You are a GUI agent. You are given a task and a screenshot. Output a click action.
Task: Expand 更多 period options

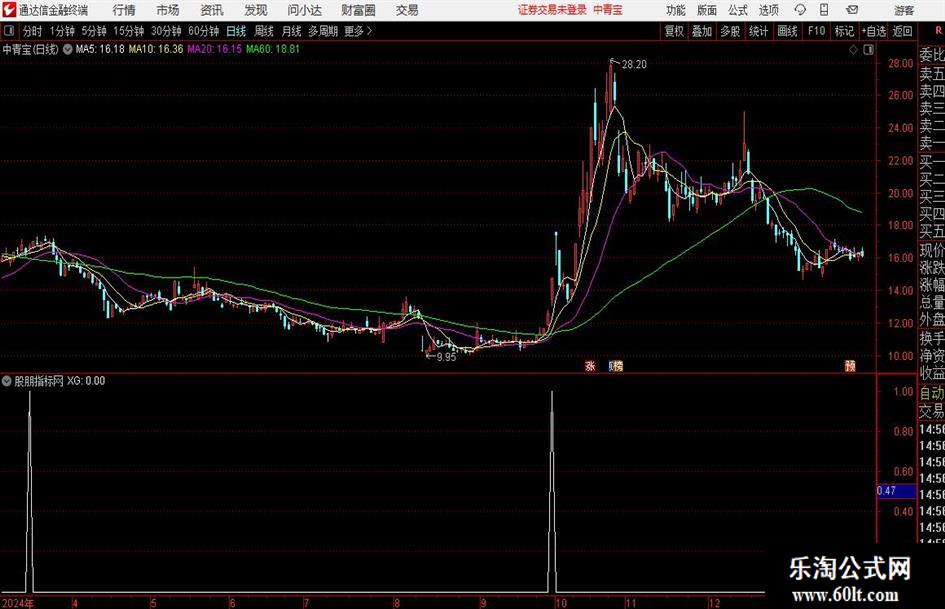pyautogui.click(x=359, y=31)
